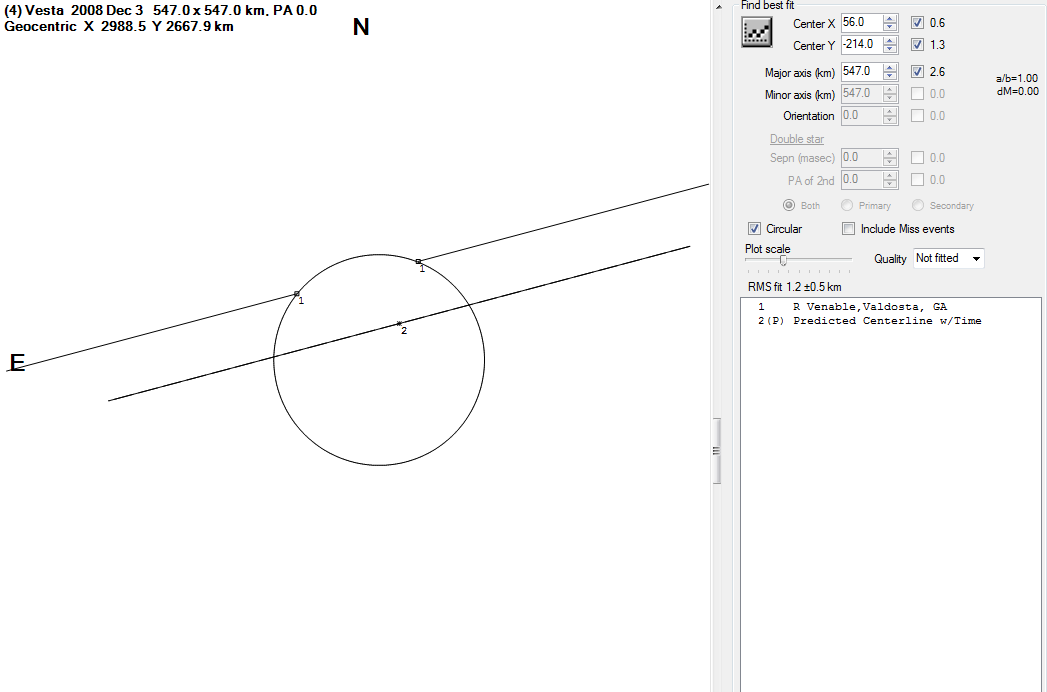
Task: Toggle the PA of 2nd checkbox
Action: tap(917, 180)
